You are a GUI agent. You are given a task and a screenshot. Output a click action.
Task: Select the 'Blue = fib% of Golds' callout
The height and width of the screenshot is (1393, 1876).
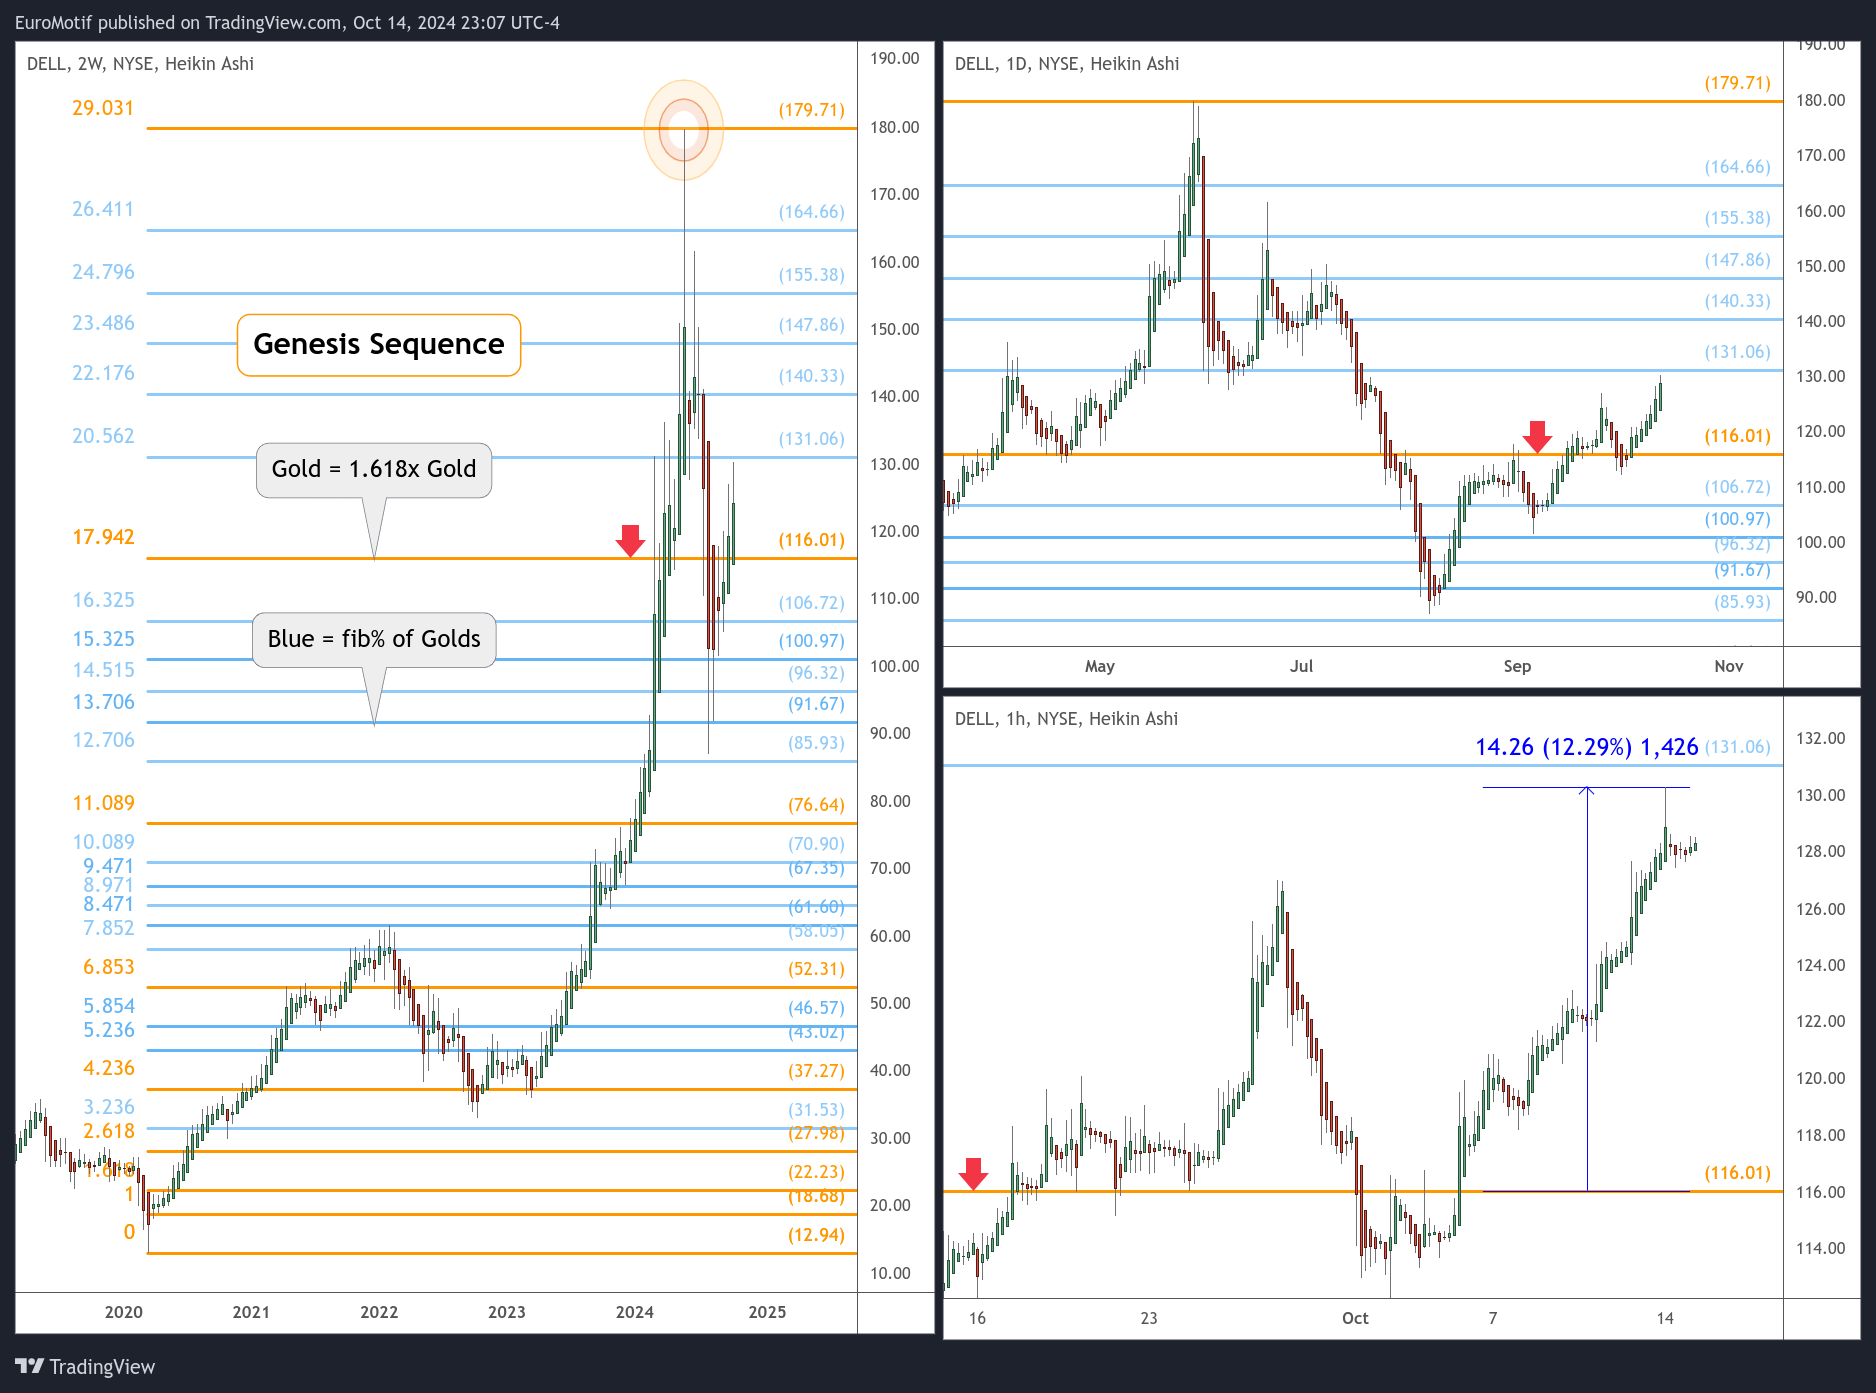click(x=374, y=640)
